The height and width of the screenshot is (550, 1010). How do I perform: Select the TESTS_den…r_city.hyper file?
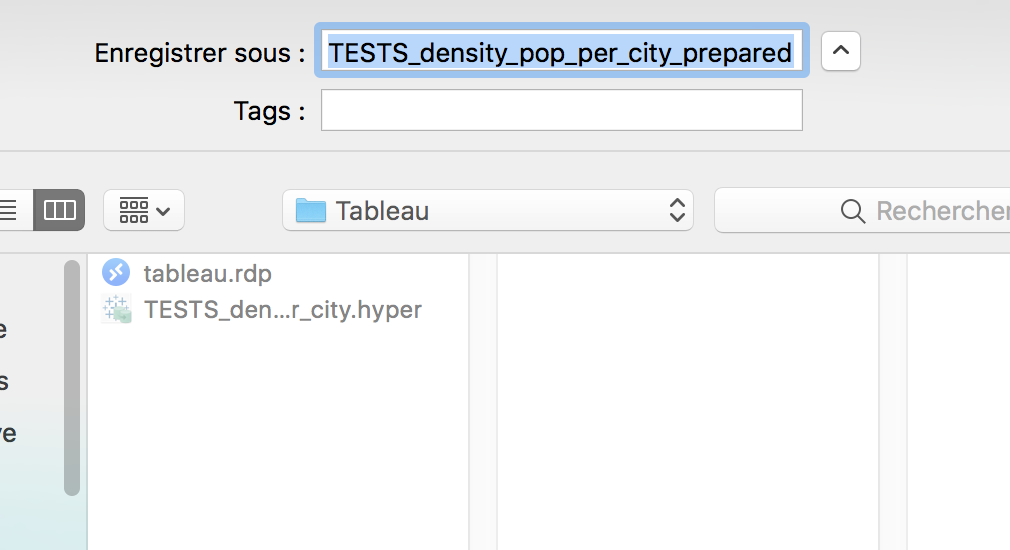tap(283, 310)
